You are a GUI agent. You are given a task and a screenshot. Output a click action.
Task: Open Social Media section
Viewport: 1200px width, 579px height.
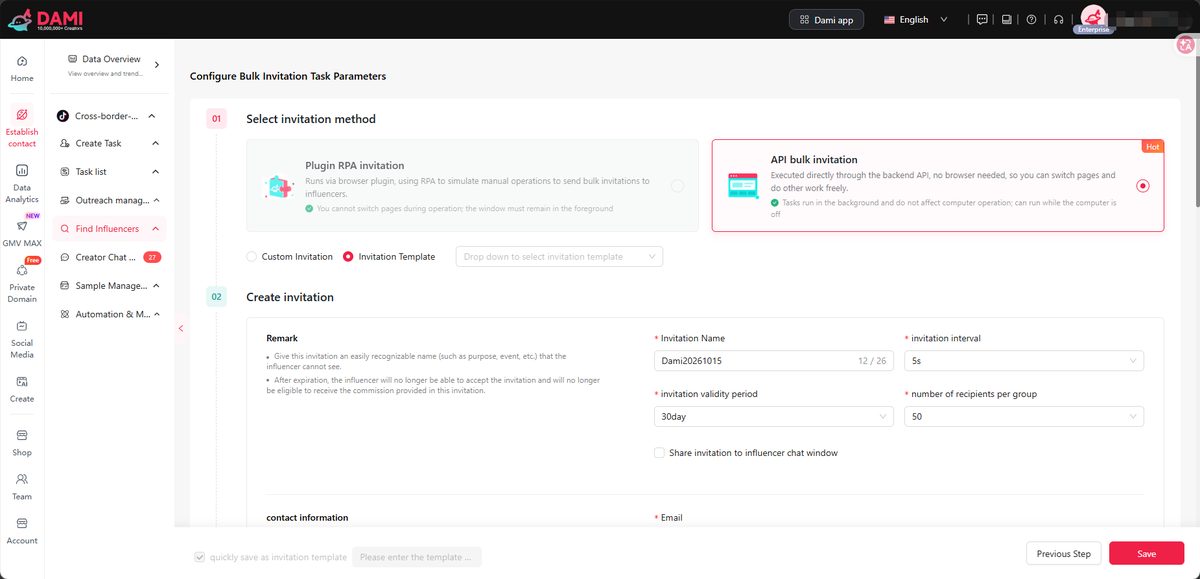[x=22, y=338]
